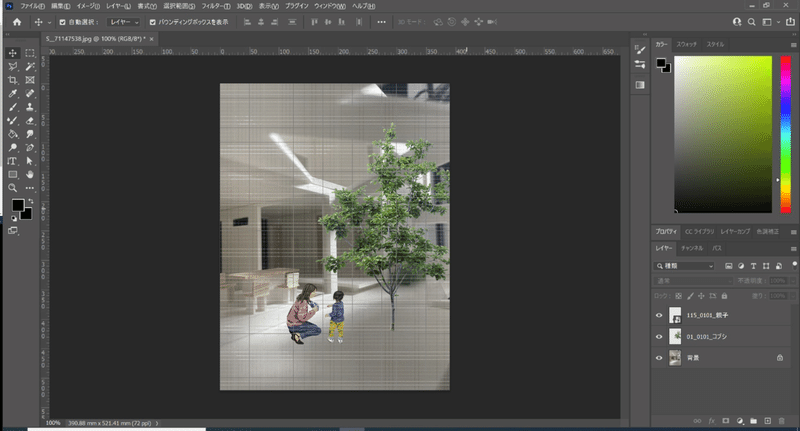Select the Smudge tool

tap(30, 134)
